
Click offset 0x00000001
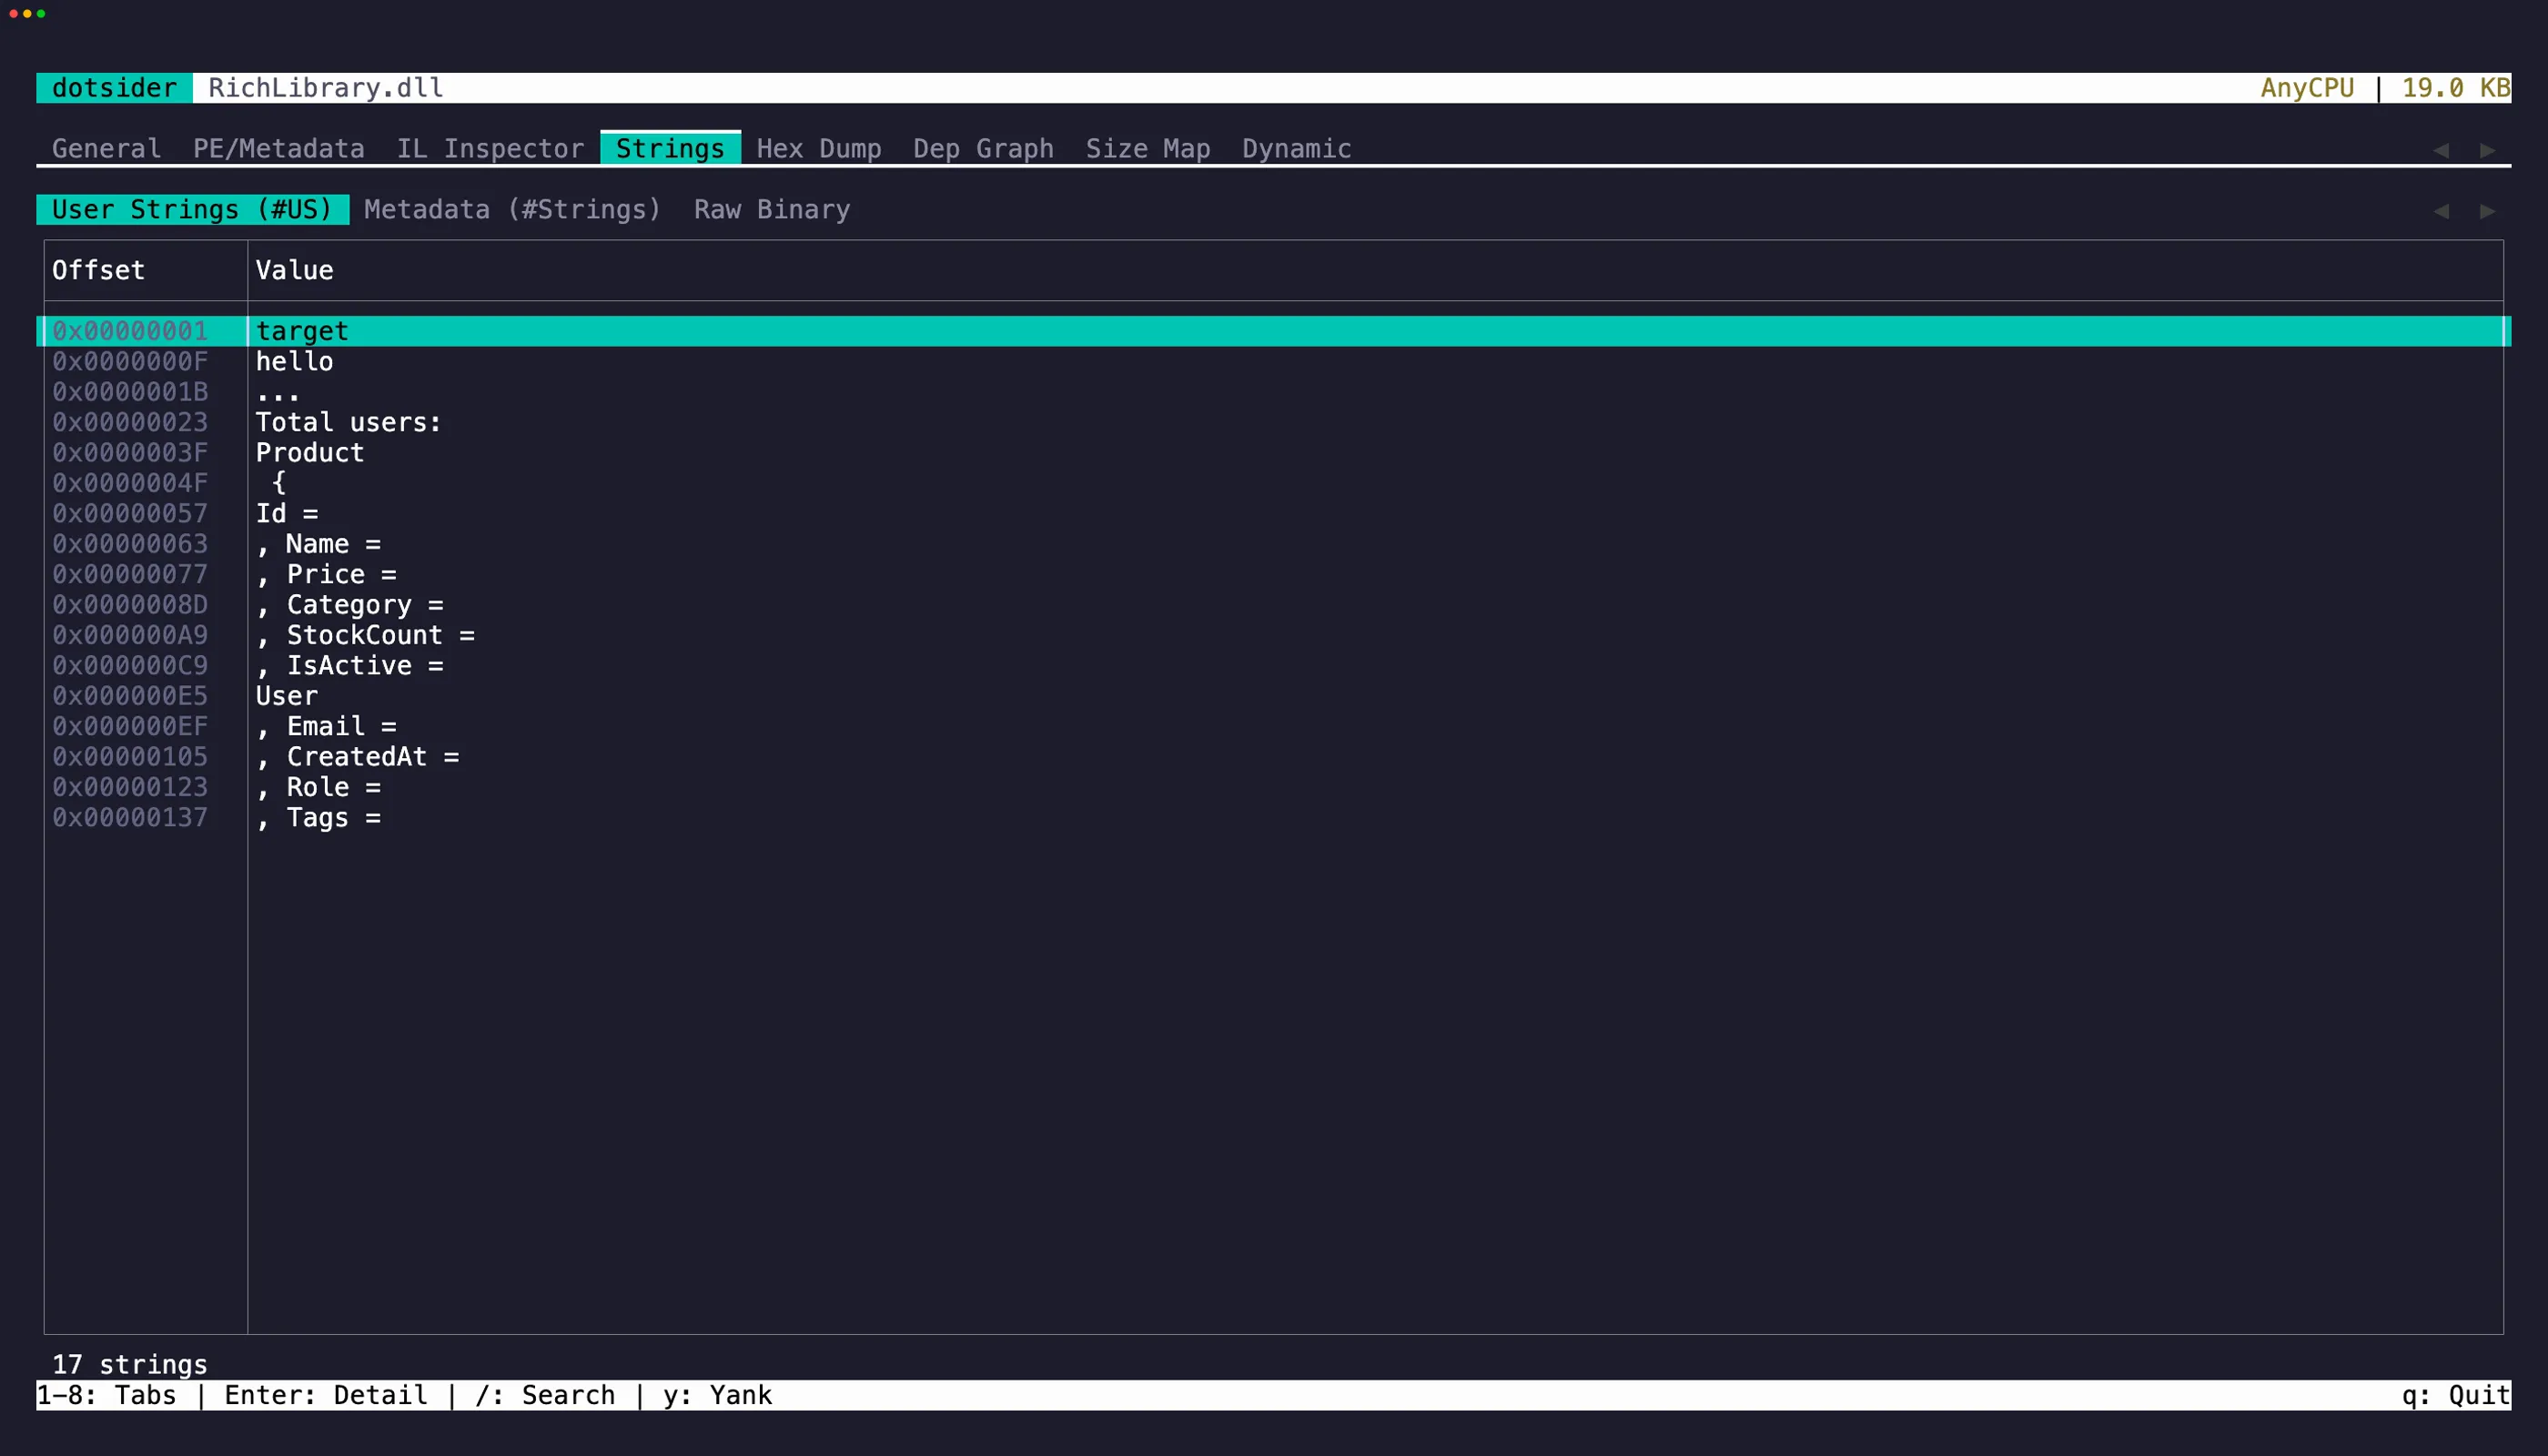click(130, 331)
